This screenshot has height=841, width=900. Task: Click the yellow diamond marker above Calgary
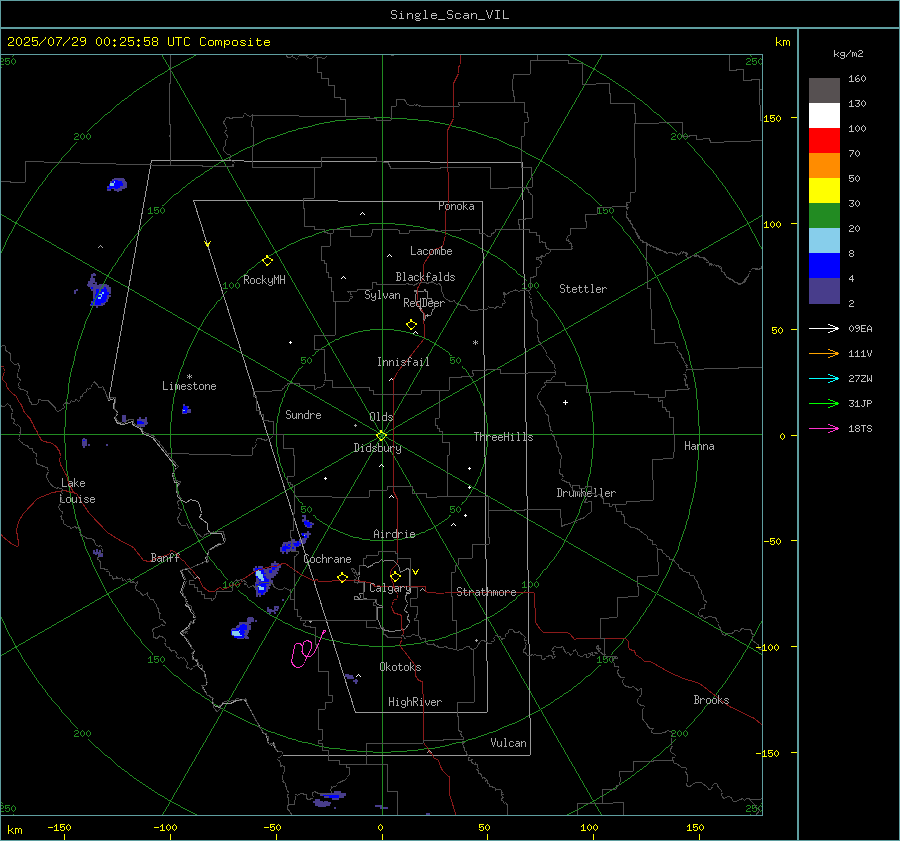[395, 576]
